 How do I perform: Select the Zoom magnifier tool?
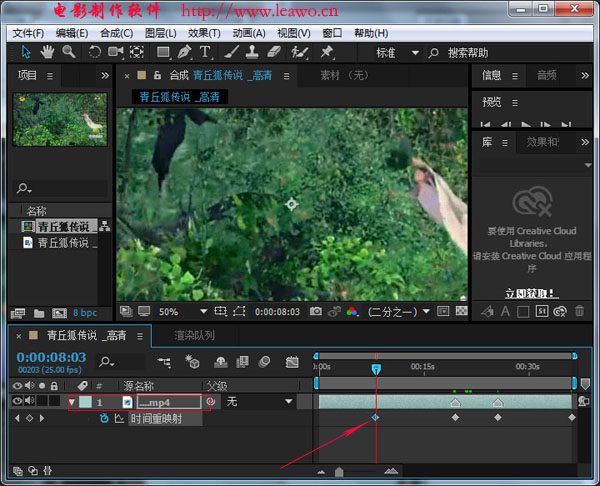point(69,52)
